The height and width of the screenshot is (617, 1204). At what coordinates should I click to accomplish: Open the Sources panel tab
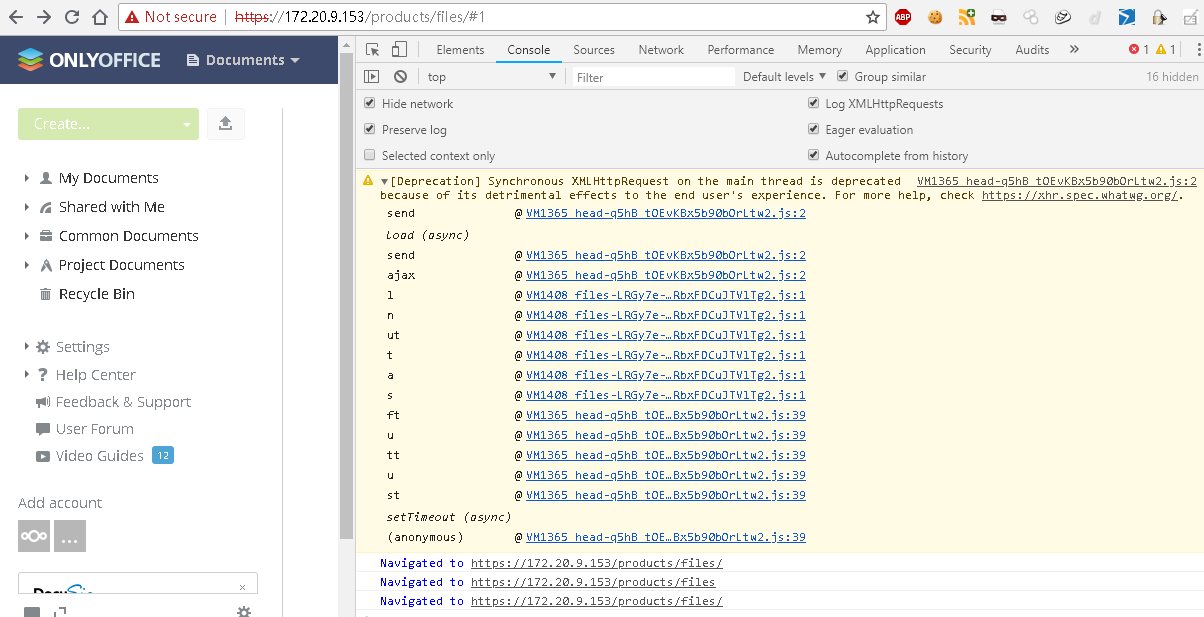click(x=593, y=49)
